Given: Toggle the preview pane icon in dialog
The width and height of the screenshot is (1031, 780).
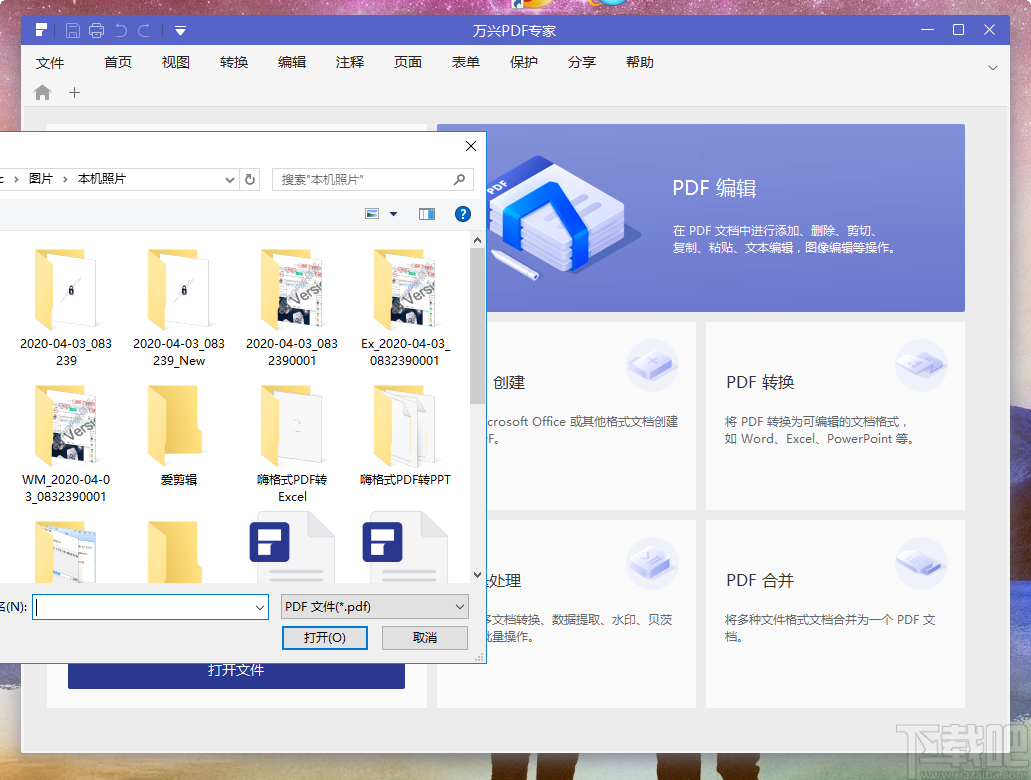Looking at the screenshot, I should pos(426,213).
